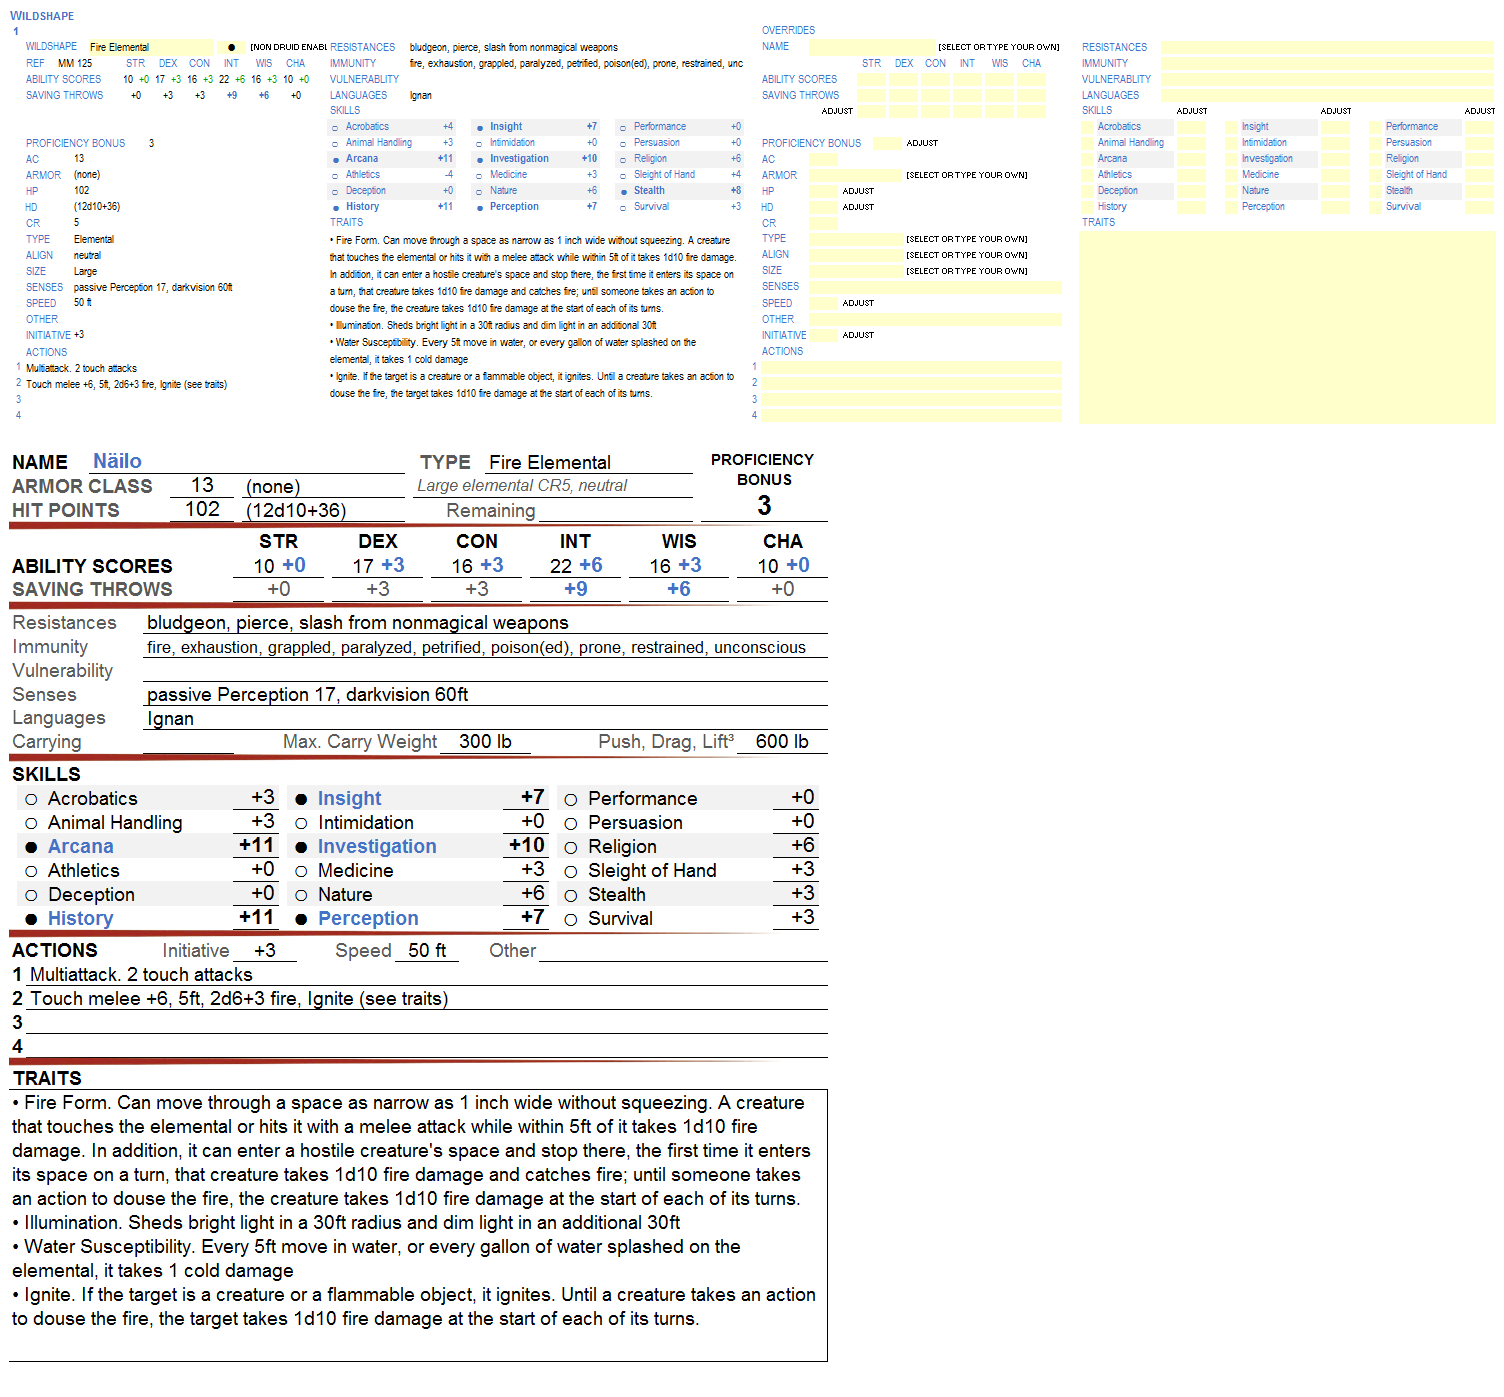The height and width of the screenshot is (1397, 1504).
Task: Select the Overrides CHA ability score field
Action: tap(1031, 79)
